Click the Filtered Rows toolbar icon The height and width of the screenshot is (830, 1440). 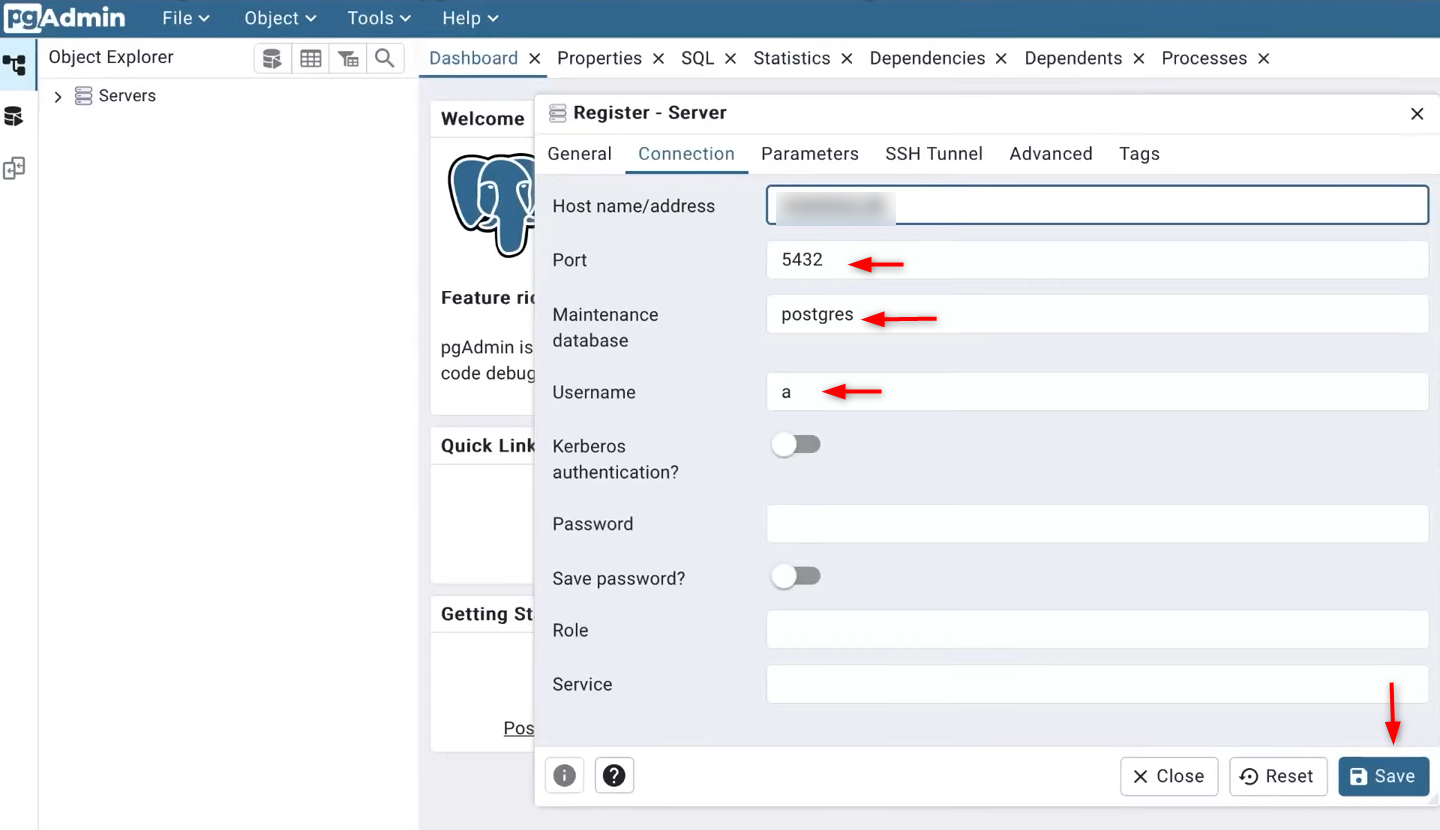pyautogui.click(x=348, y=59)
